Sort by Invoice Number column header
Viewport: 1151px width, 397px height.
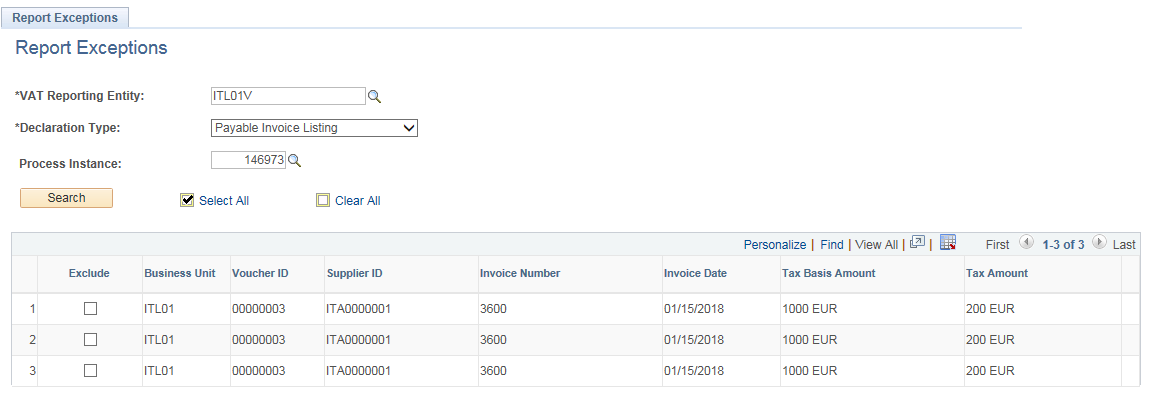(520, 273)
